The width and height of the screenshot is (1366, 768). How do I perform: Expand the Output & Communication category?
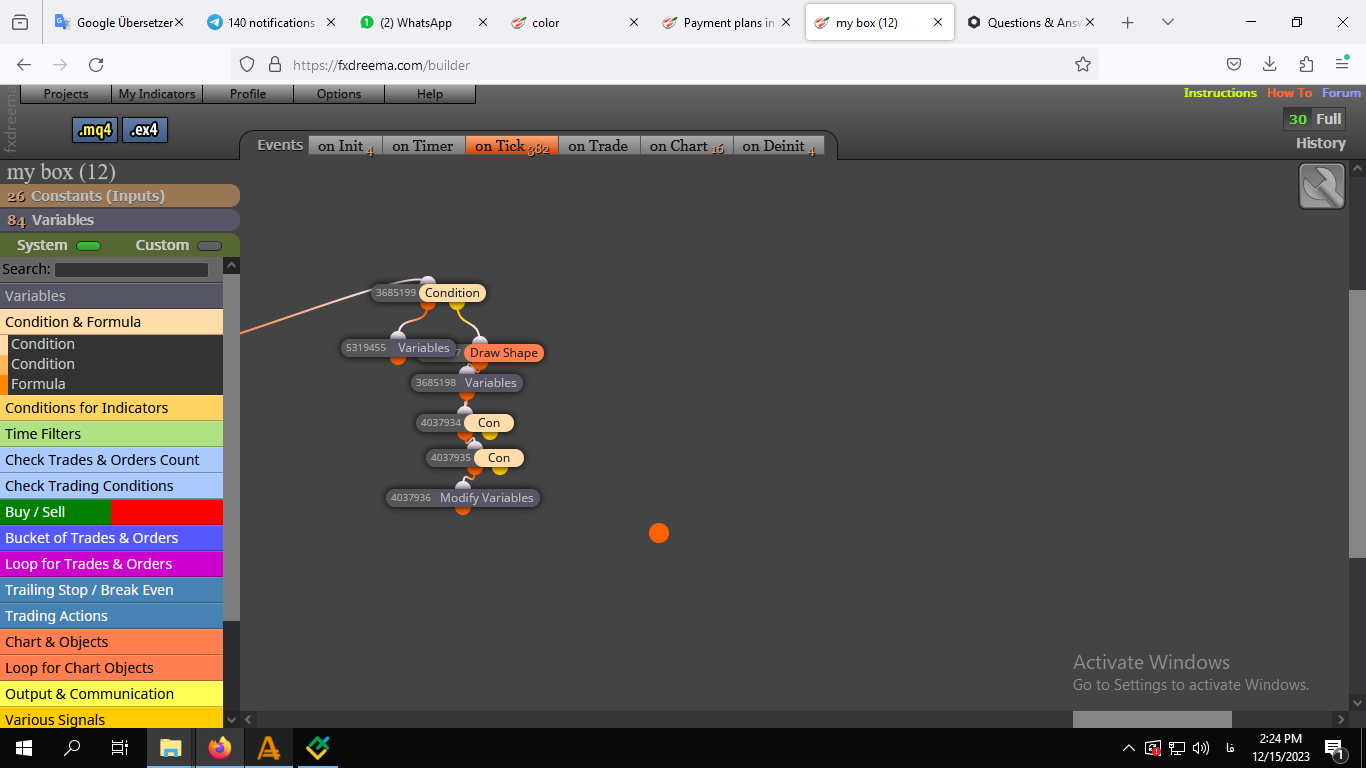click(x=111, y=694)
